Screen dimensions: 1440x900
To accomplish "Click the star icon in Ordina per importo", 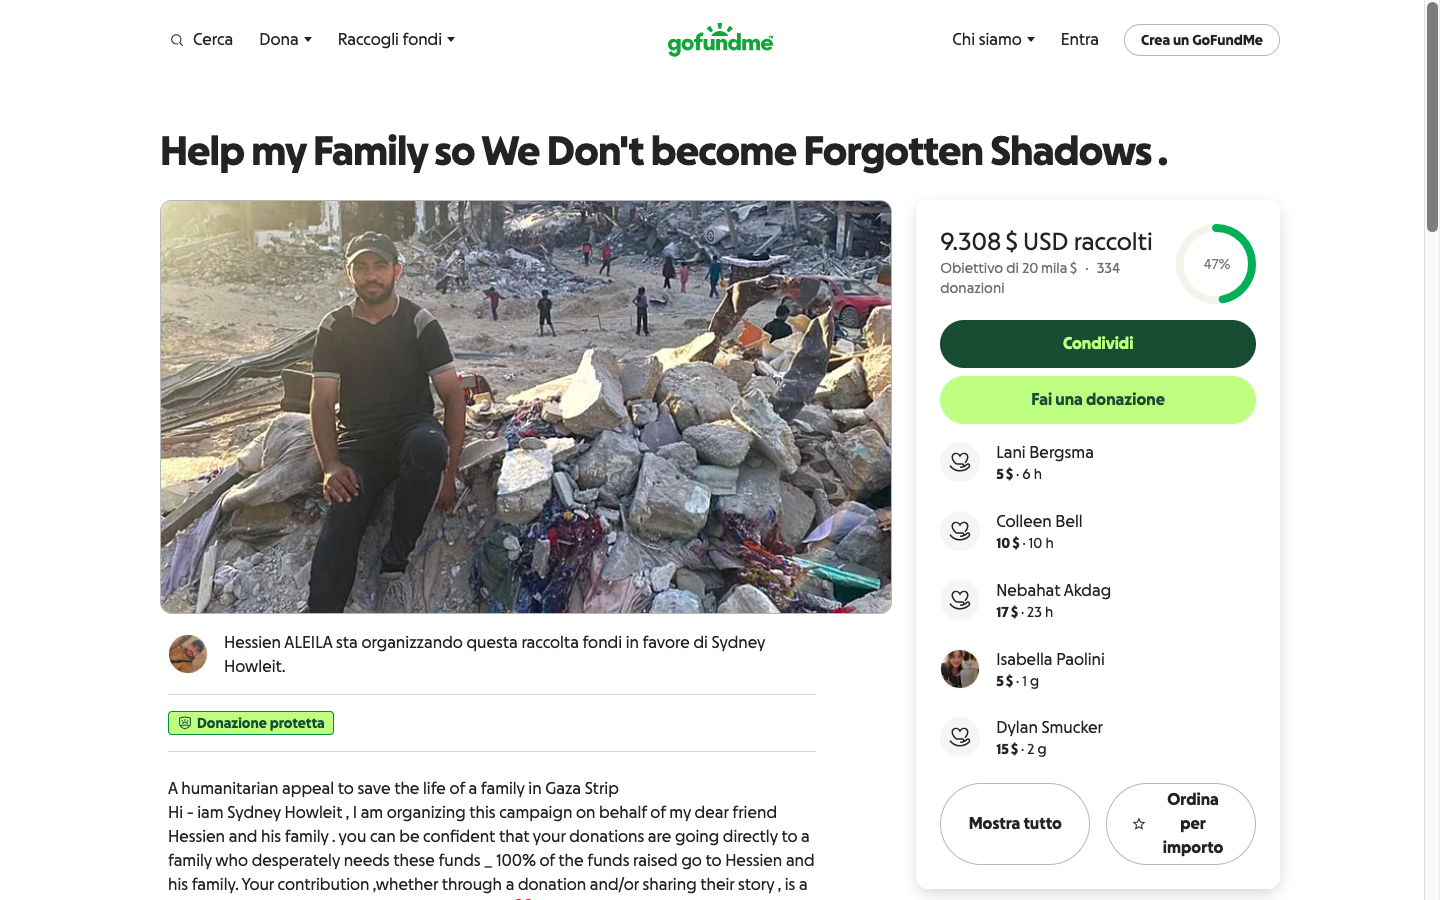I will coord(1139,824).
